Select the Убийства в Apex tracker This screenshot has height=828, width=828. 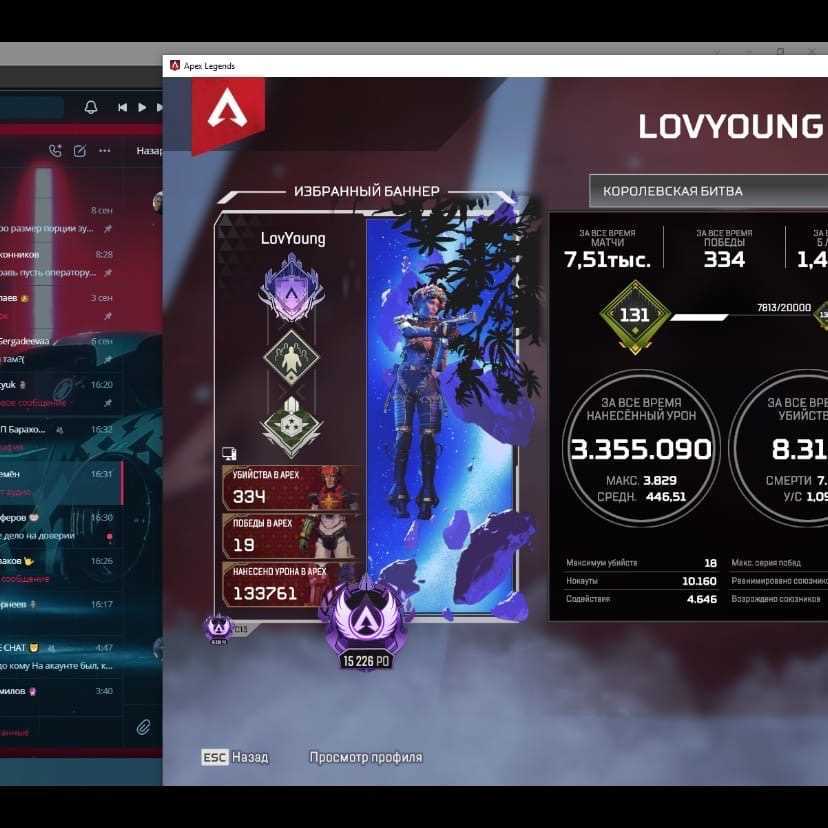tap(291, 487)
